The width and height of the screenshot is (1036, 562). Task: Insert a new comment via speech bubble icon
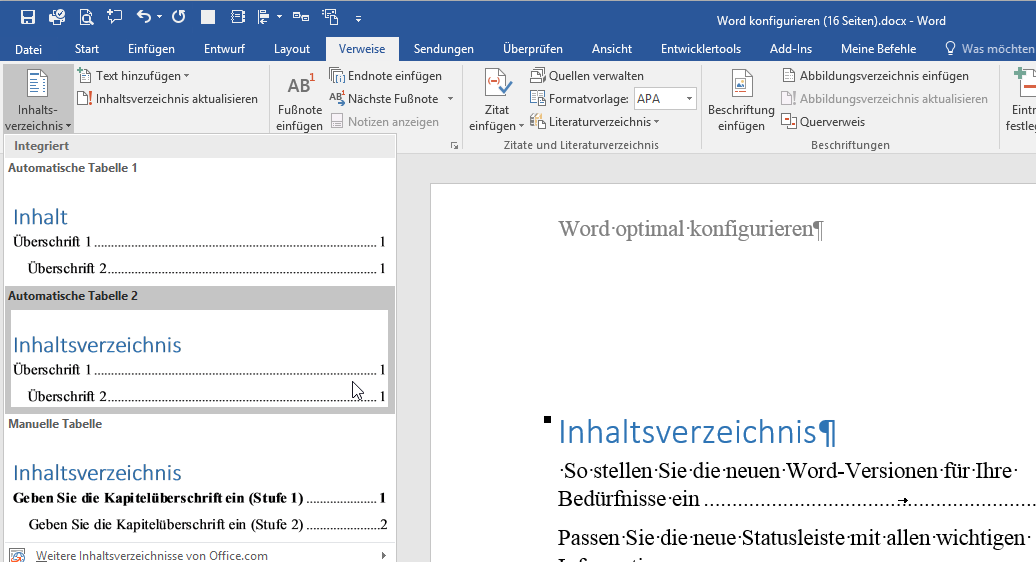coord(115,17)
